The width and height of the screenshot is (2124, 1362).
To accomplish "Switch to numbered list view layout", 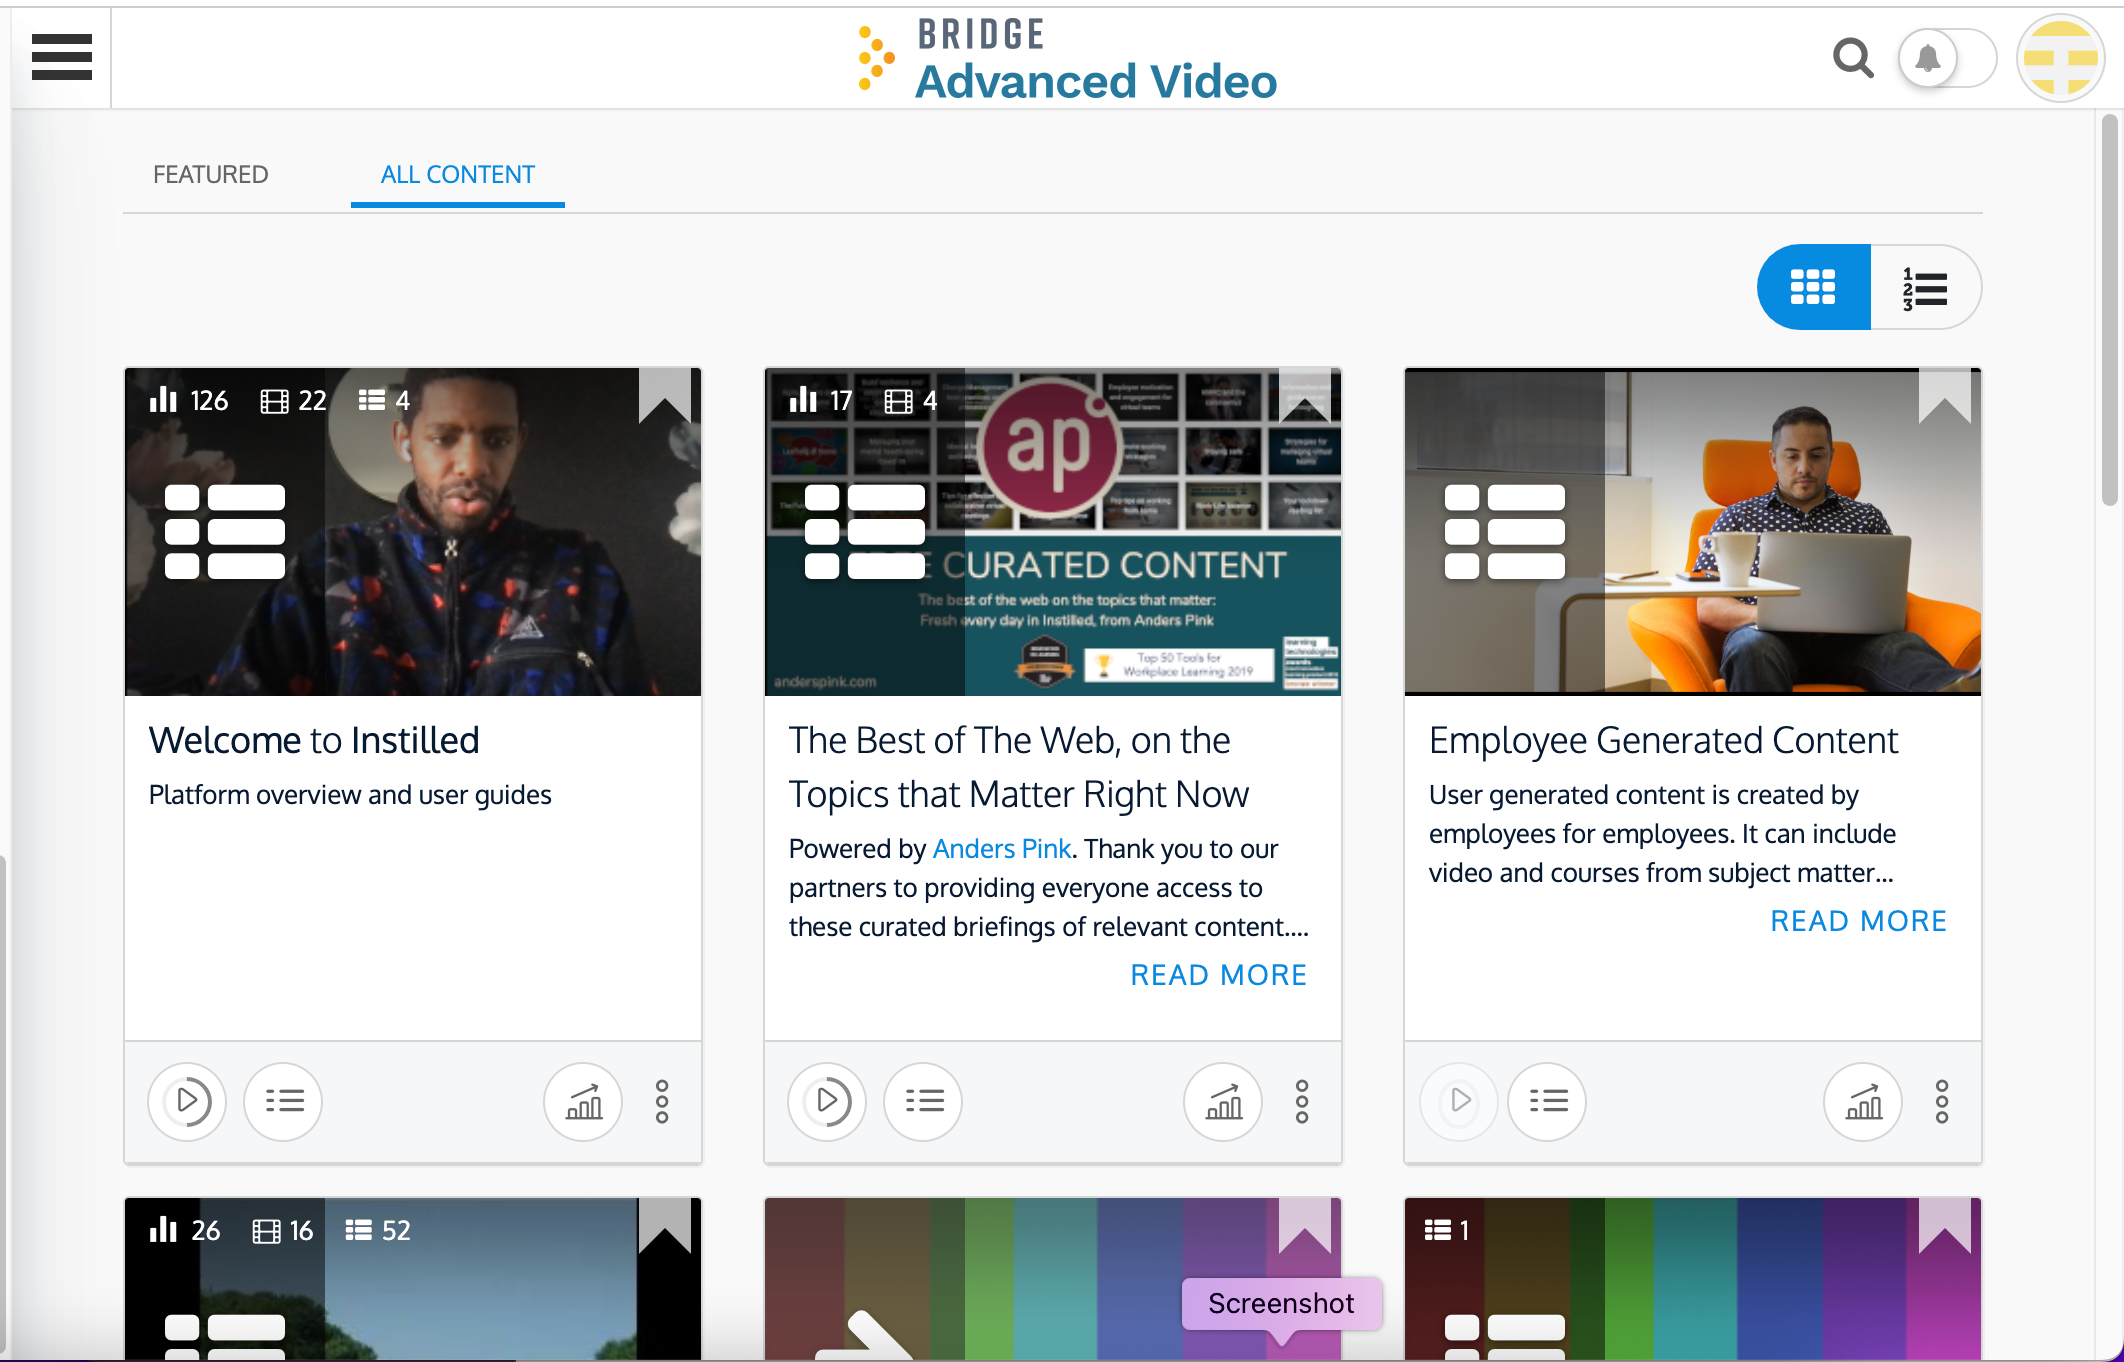I will click(x=1925, y=287).
